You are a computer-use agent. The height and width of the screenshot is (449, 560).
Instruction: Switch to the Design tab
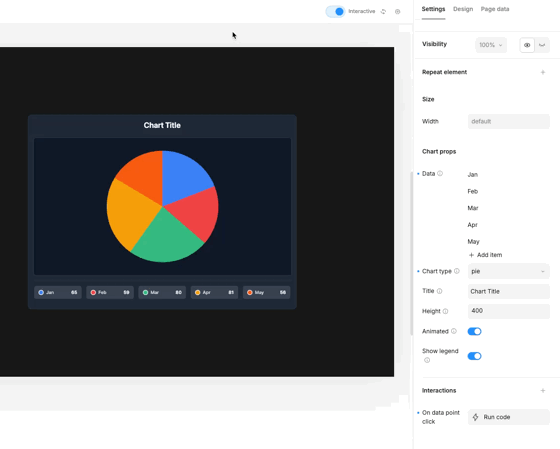(463, 9)
